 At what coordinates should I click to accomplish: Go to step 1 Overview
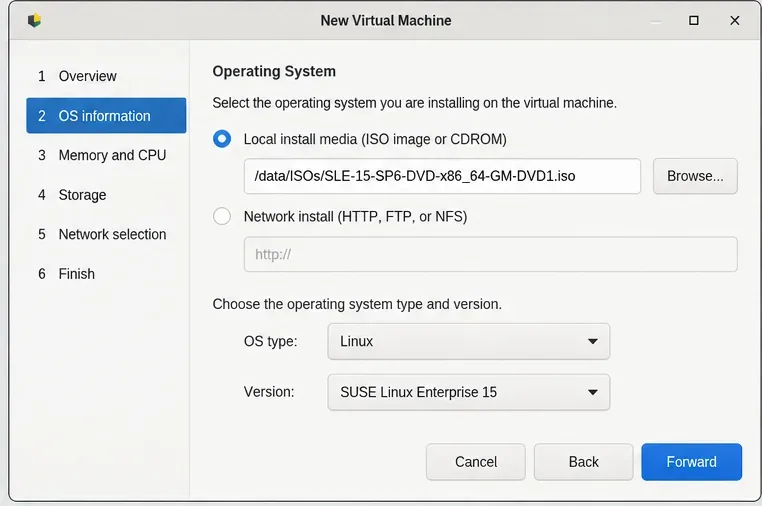106,76
